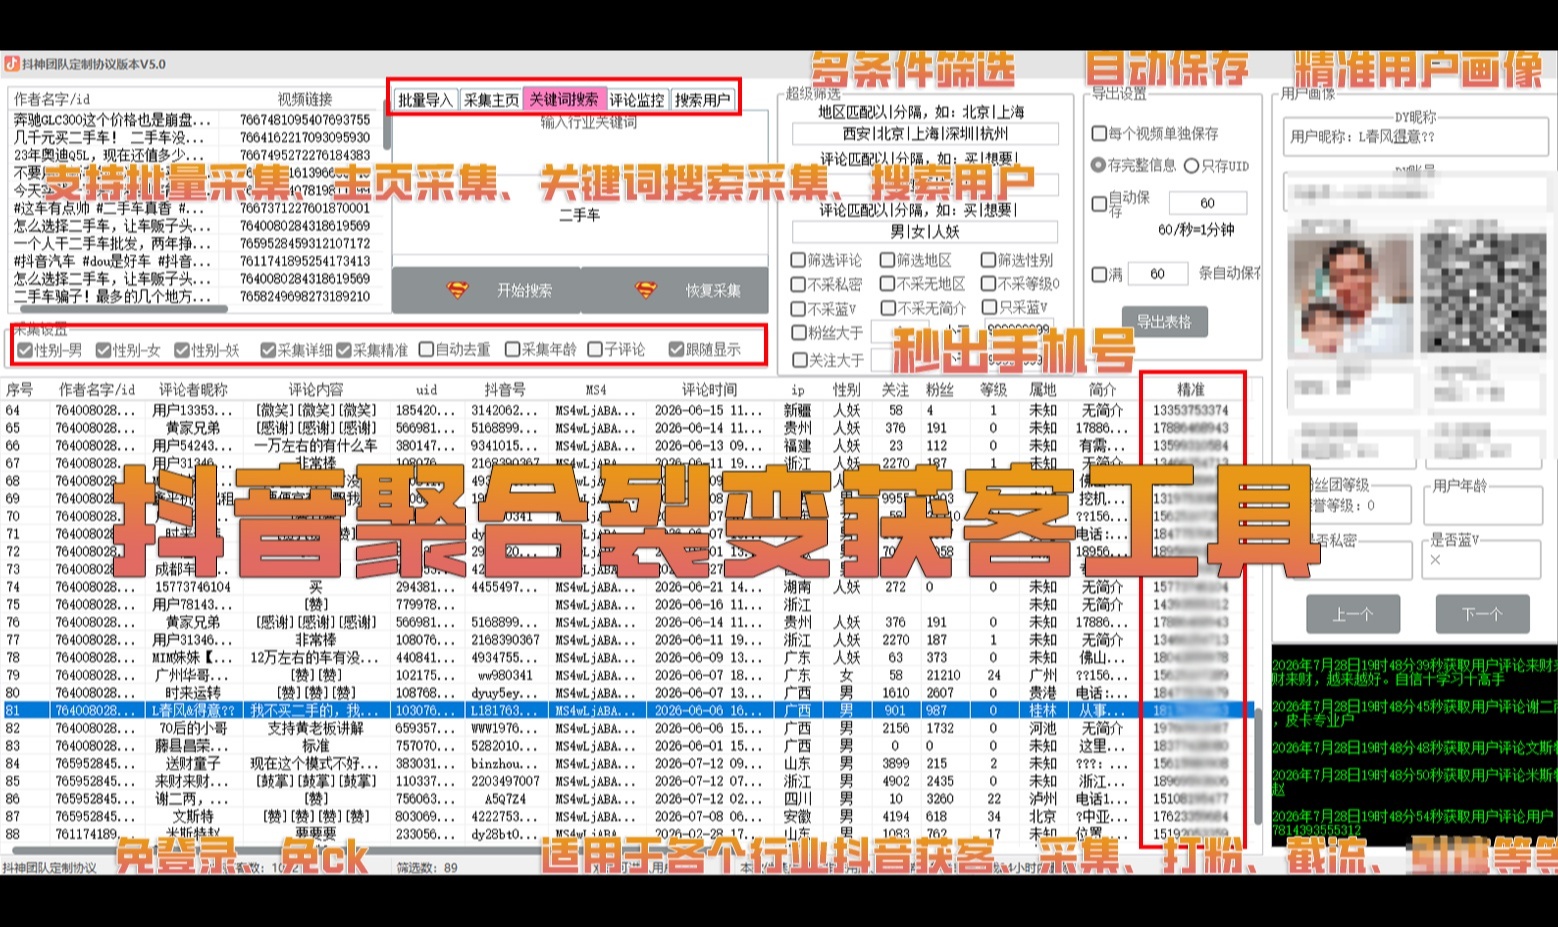The height and width of the screenshot is (927, 1558).
Task: Open the 采集主页 tab
Action: (491, 100)
